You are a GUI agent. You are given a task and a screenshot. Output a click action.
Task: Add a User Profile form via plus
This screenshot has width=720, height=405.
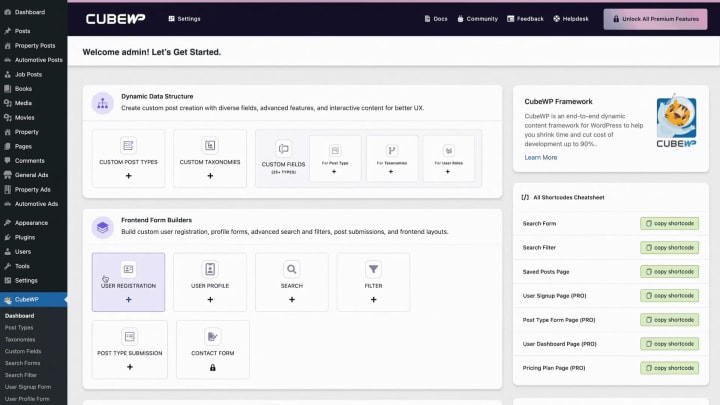[210, 299]
